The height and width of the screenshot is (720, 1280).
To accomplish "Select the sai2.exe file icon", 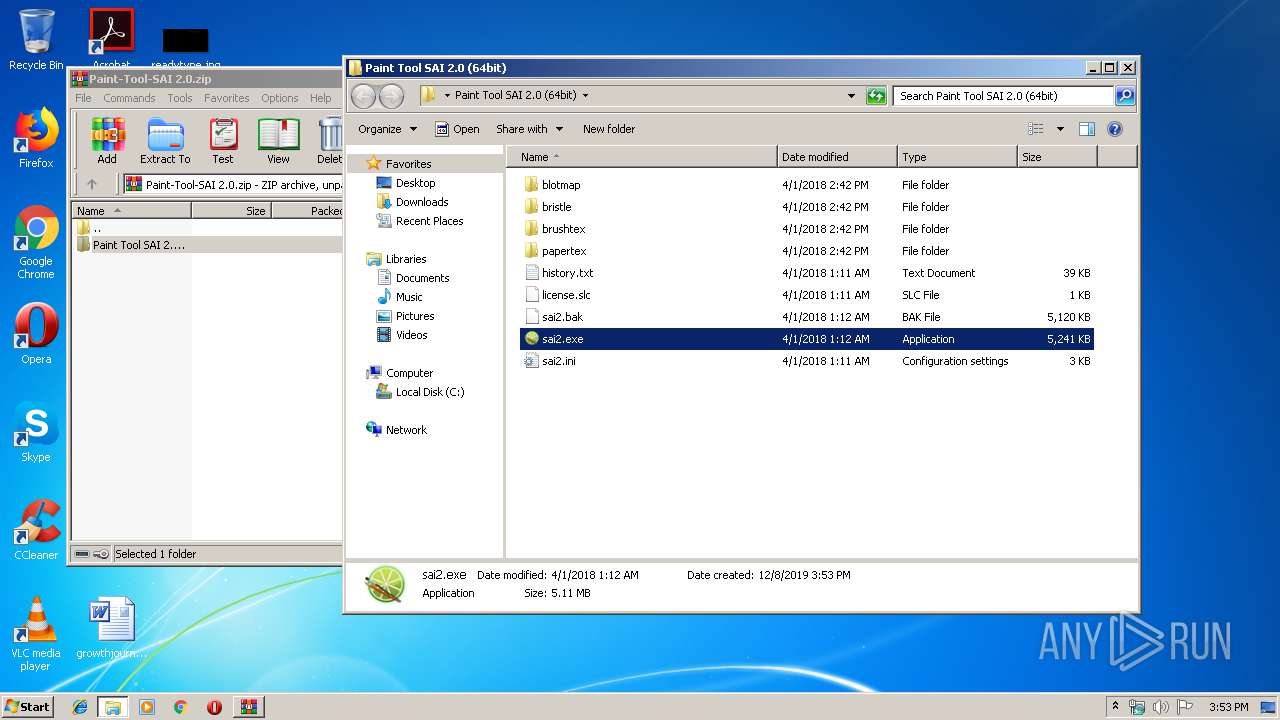I will [x=532, y=339].
